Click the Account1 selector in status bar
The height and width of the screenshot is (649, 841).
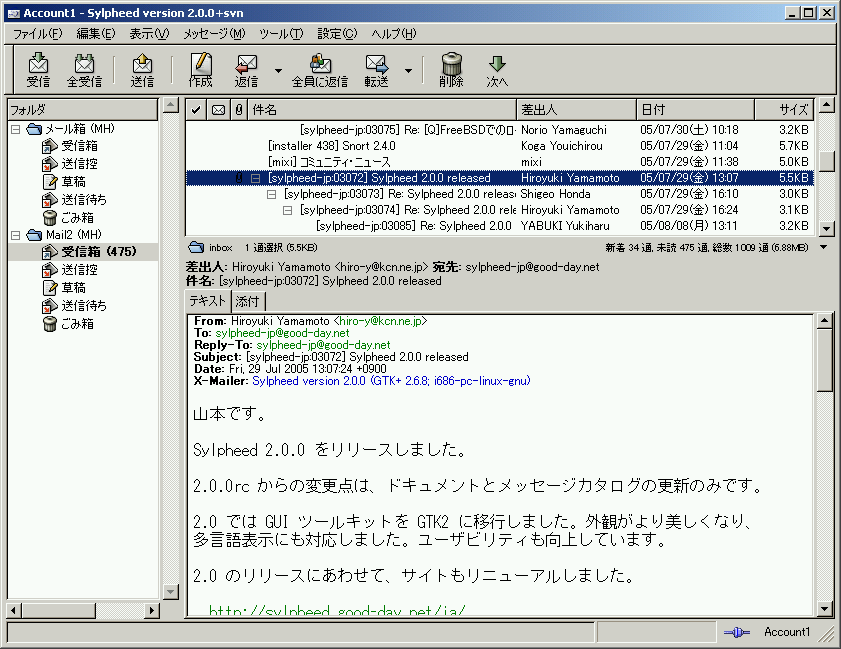(x=787, y=632)
